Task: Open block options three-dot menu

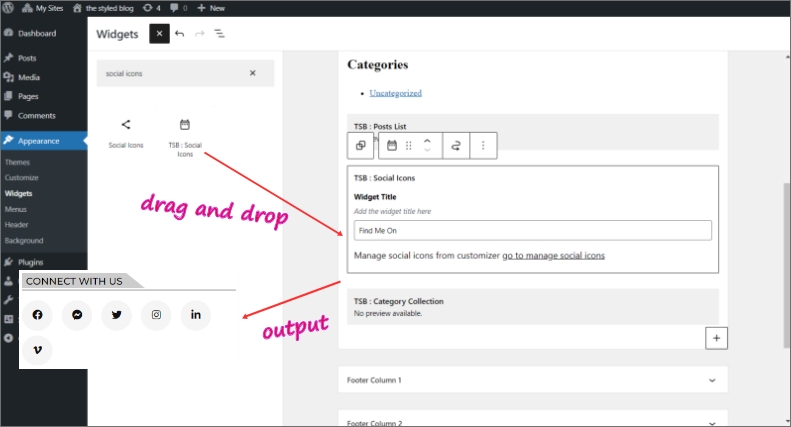Action: click(x=483, y=145)
